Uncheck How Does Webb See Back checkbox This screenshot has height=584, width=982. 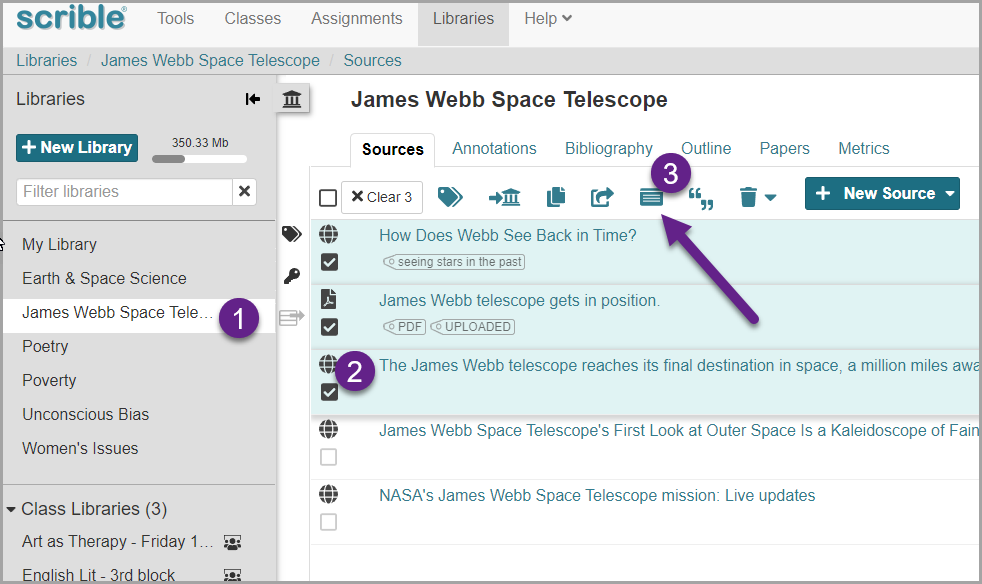click(329, 262)
